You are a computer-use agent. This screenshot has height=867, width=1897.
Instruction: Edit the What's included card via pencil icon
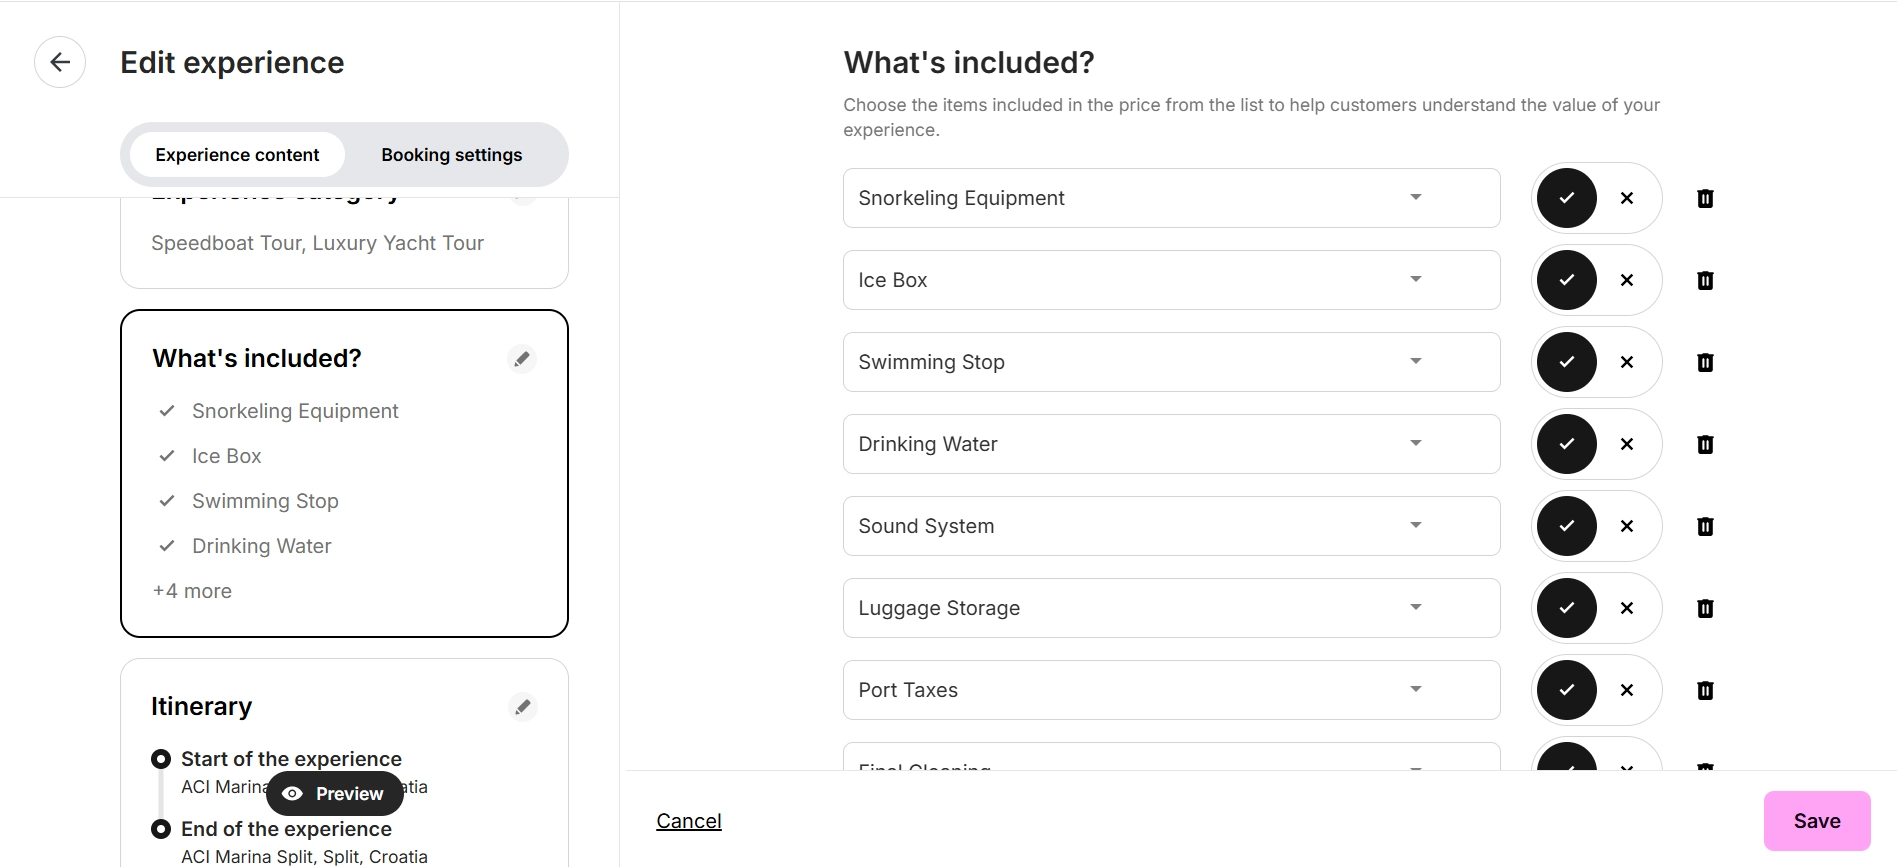point(522,359)
